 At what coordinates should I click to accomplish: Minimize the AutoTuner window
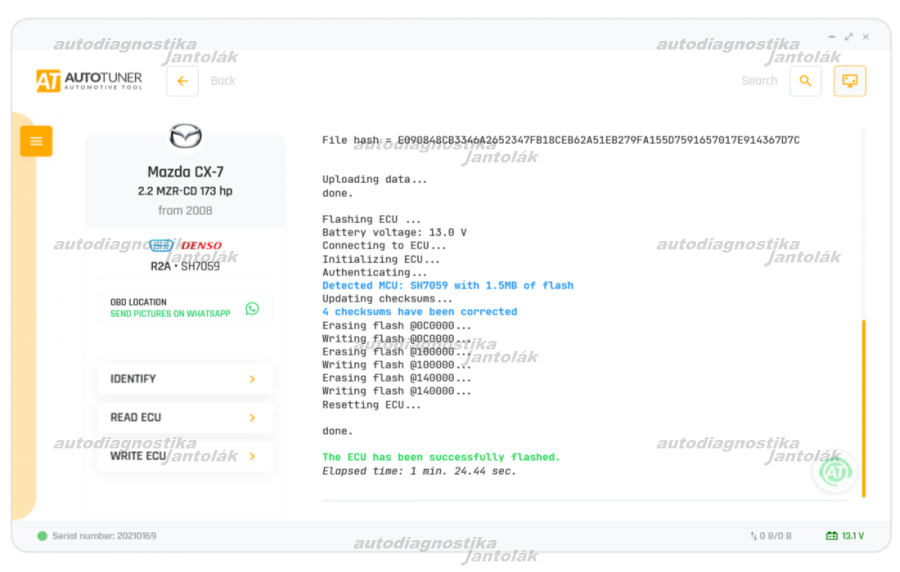pyautogui.click(x=832, y=37)
